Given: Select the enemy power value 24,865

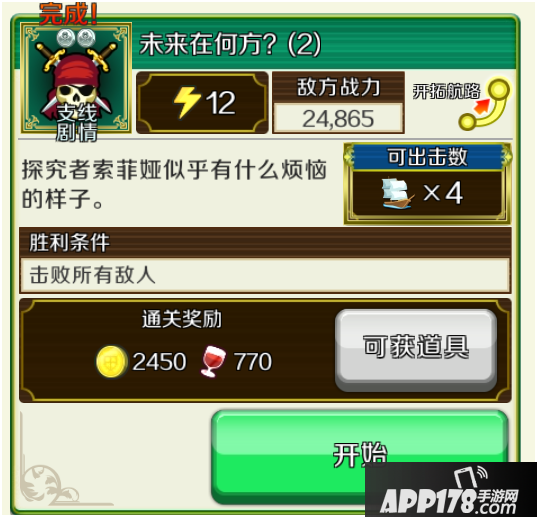Looking at the screenshot, I should coord(338,118).
